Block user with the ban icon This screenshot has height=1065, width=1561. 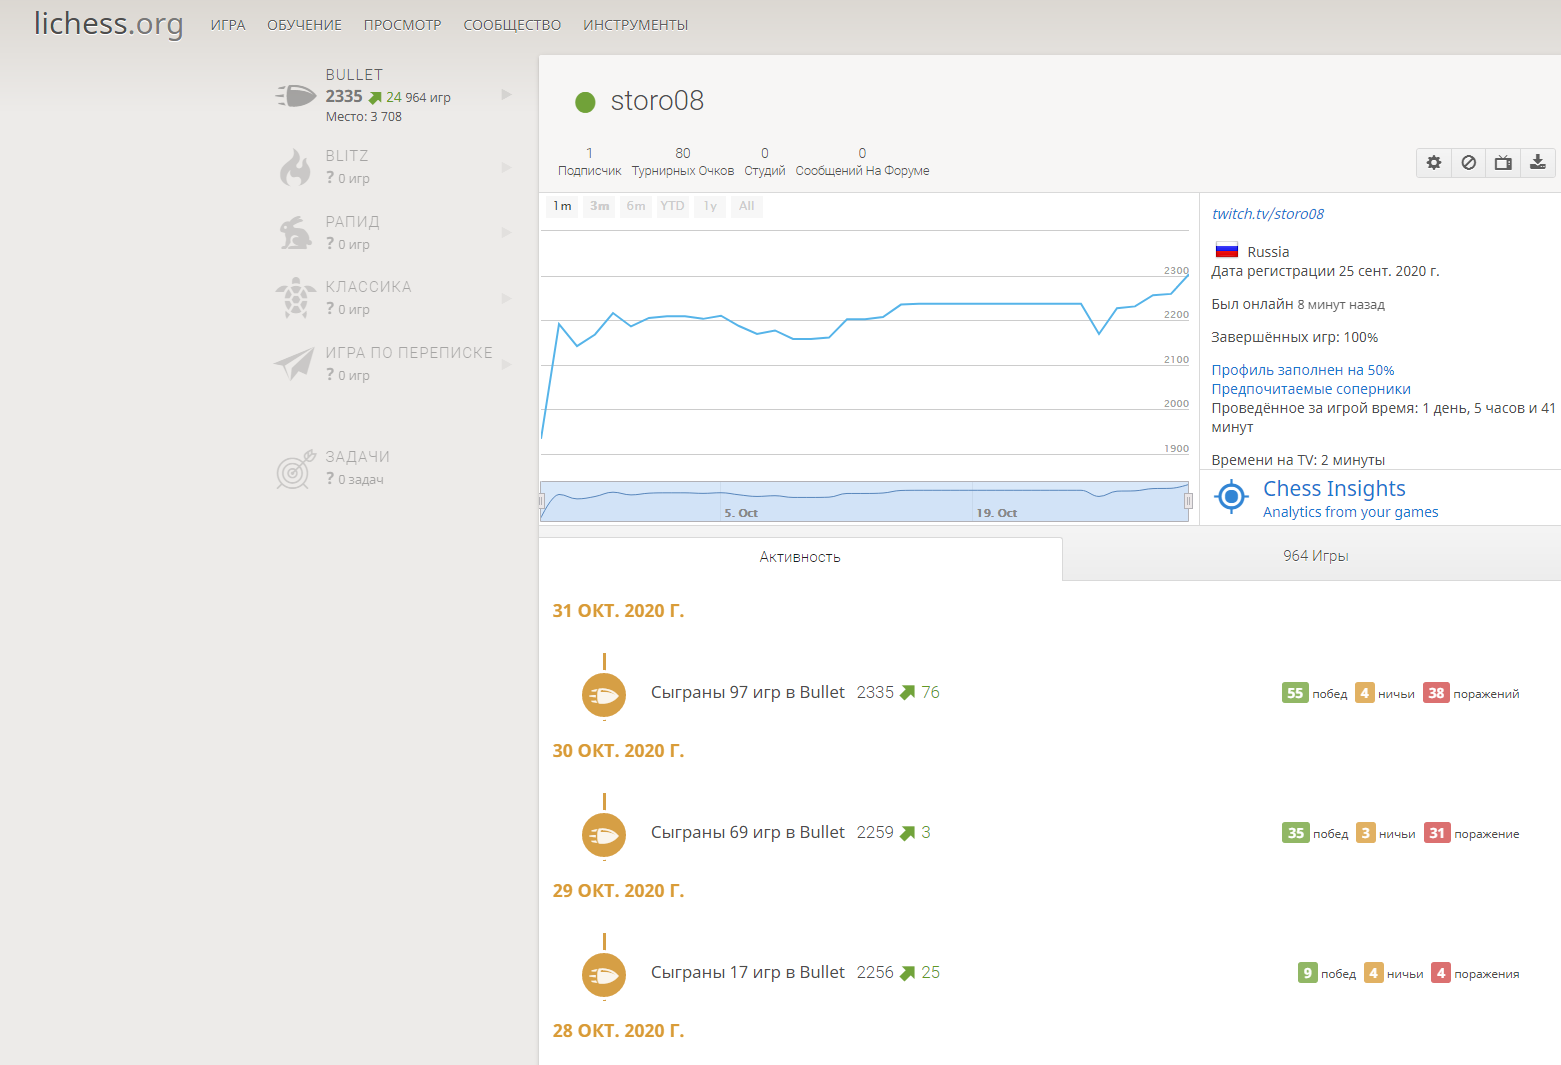[x=1468, y=163]
